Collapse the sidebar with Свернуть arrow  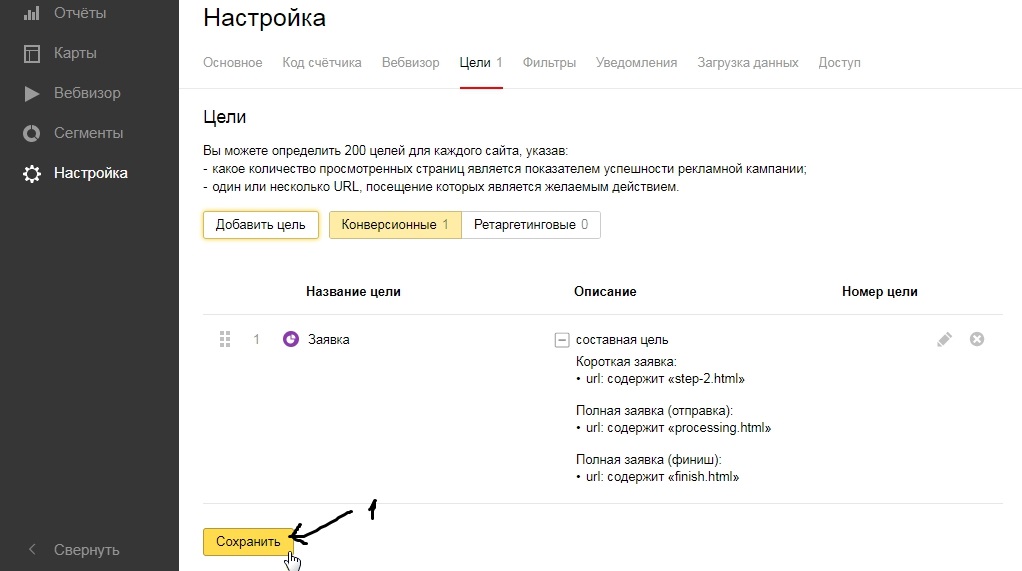[x=32, y=549]
